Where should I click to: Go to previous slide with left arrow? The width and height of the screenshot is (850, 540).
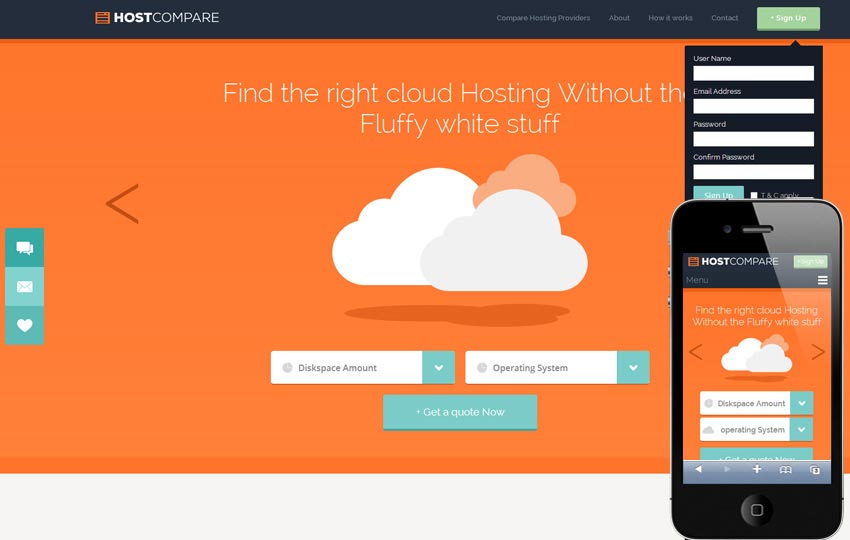[x=122, y=204]
